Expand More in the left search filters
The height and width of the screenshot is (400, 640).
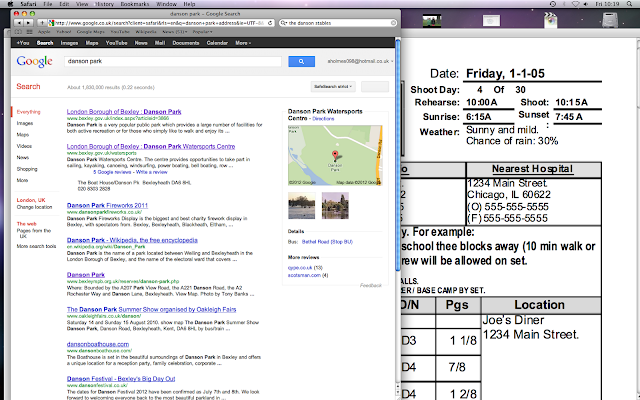(22, 180)
